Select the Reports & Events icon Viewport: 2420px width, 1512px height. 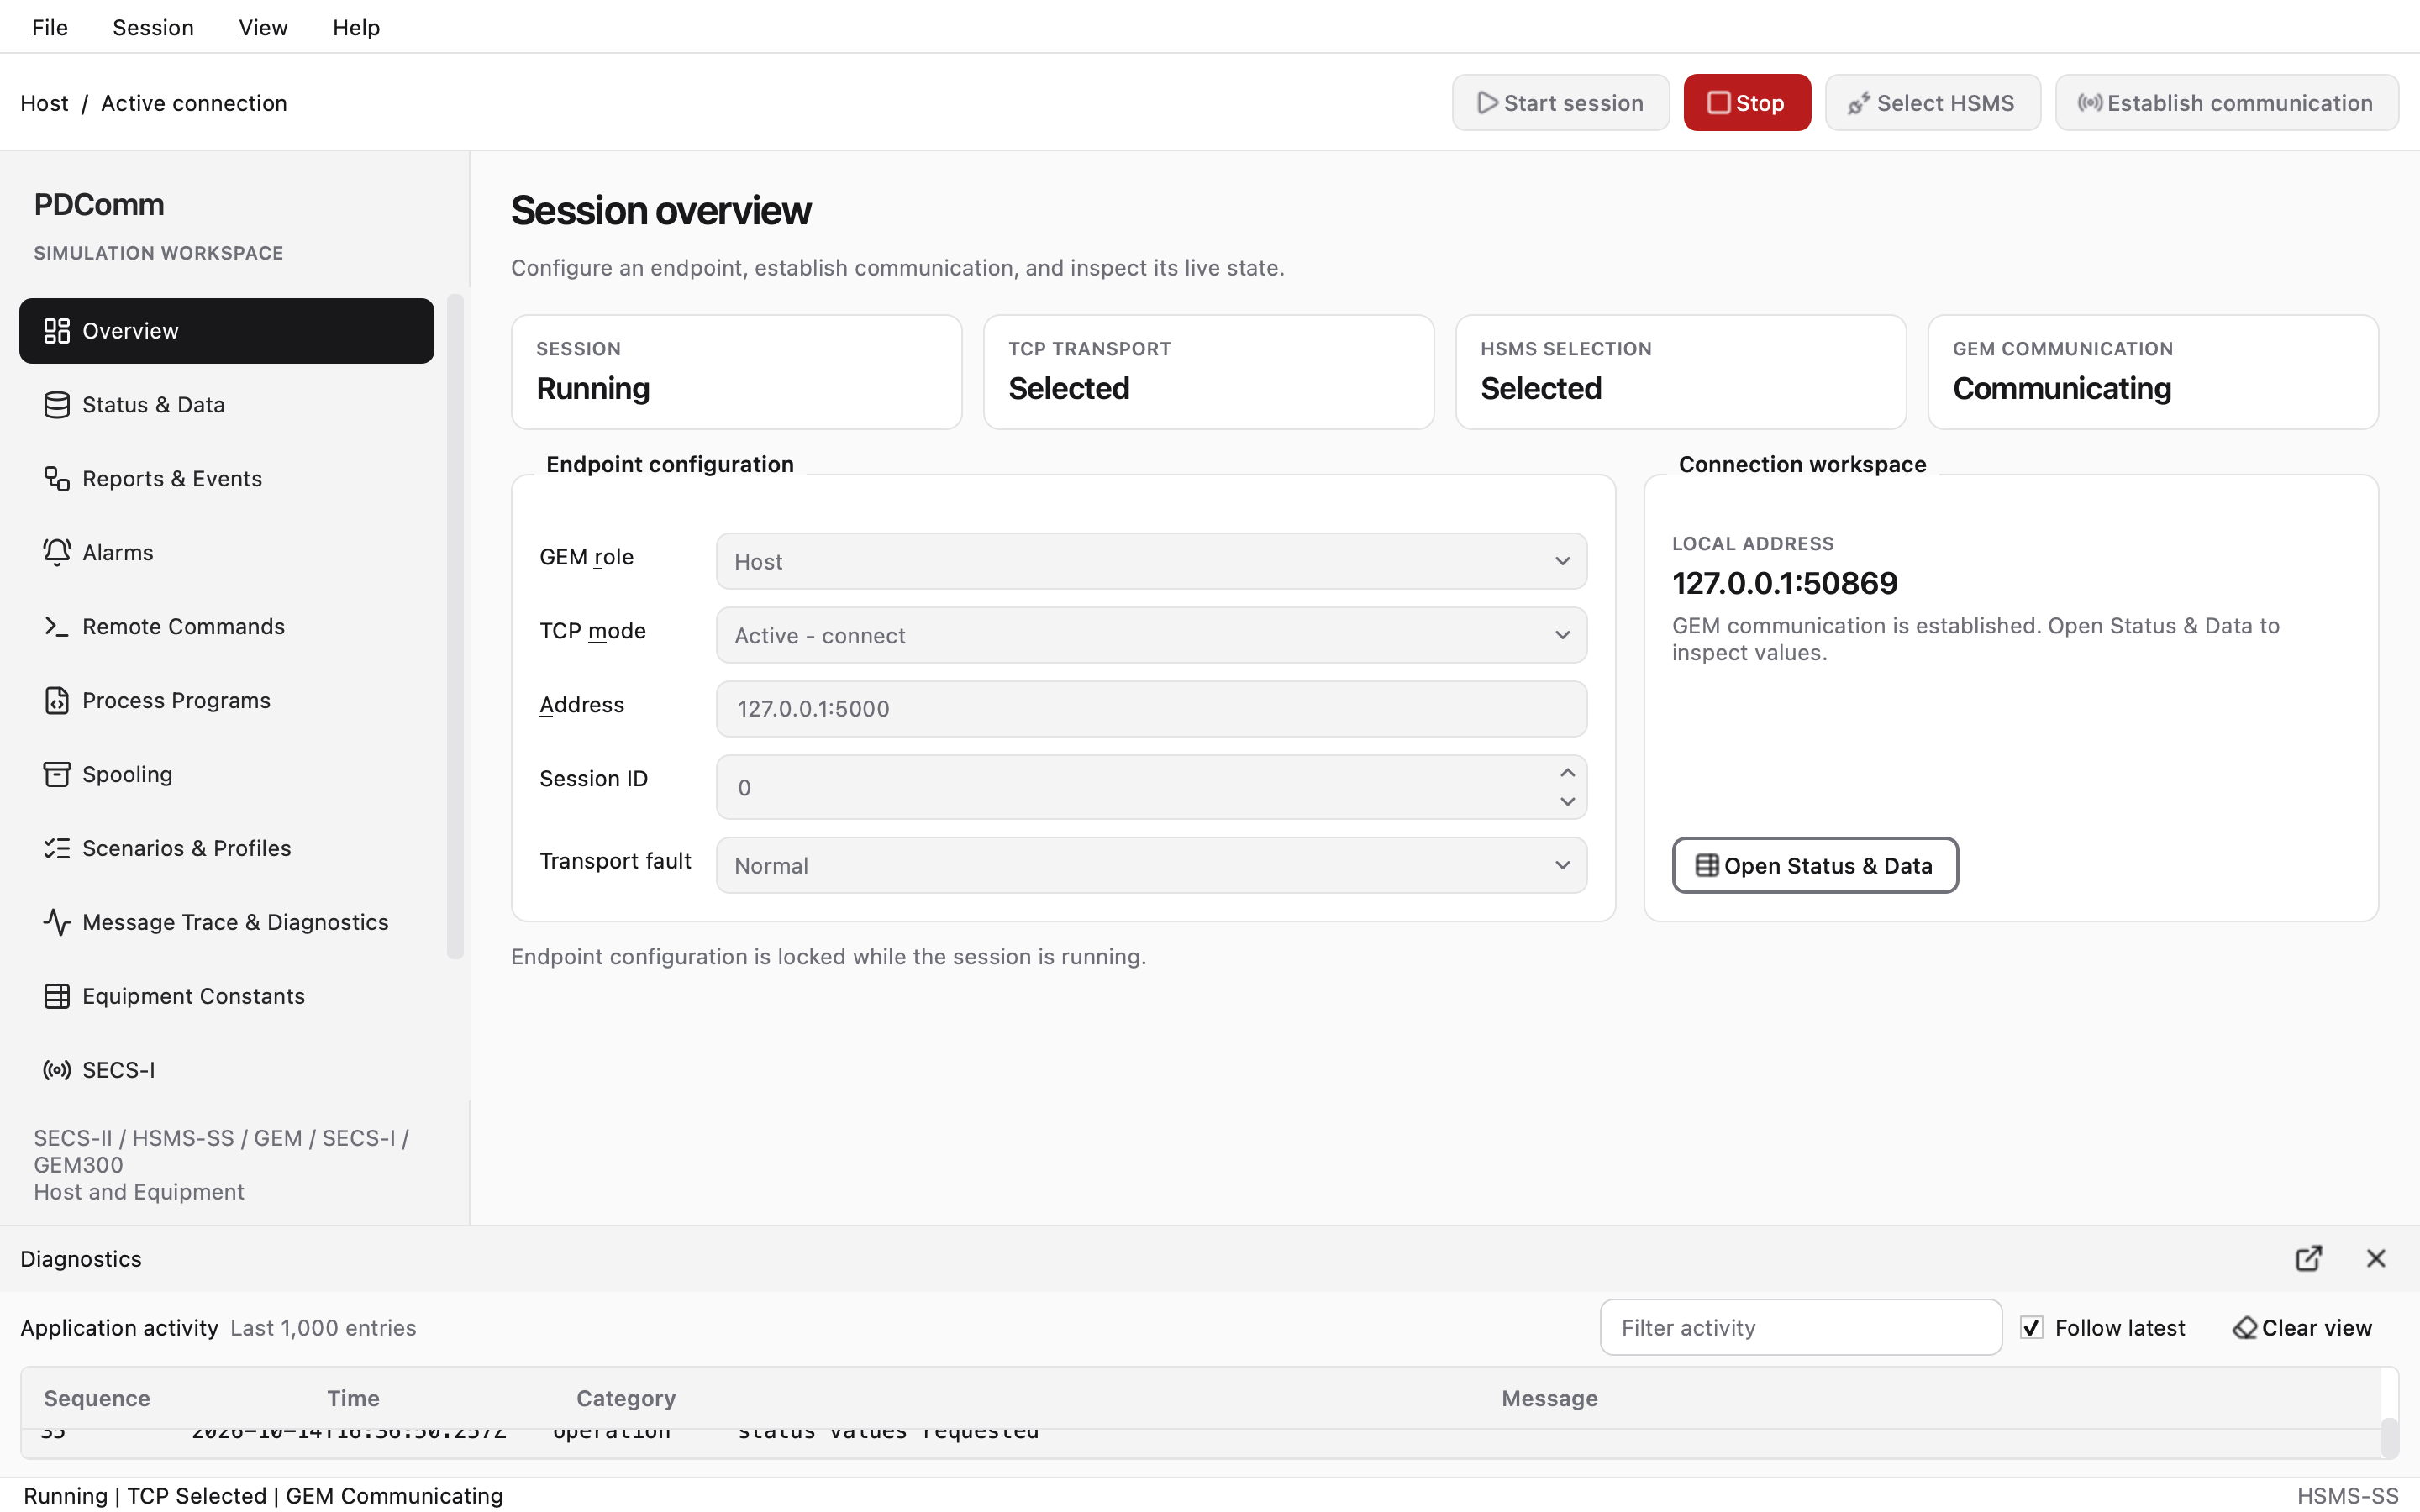point(57,479)
